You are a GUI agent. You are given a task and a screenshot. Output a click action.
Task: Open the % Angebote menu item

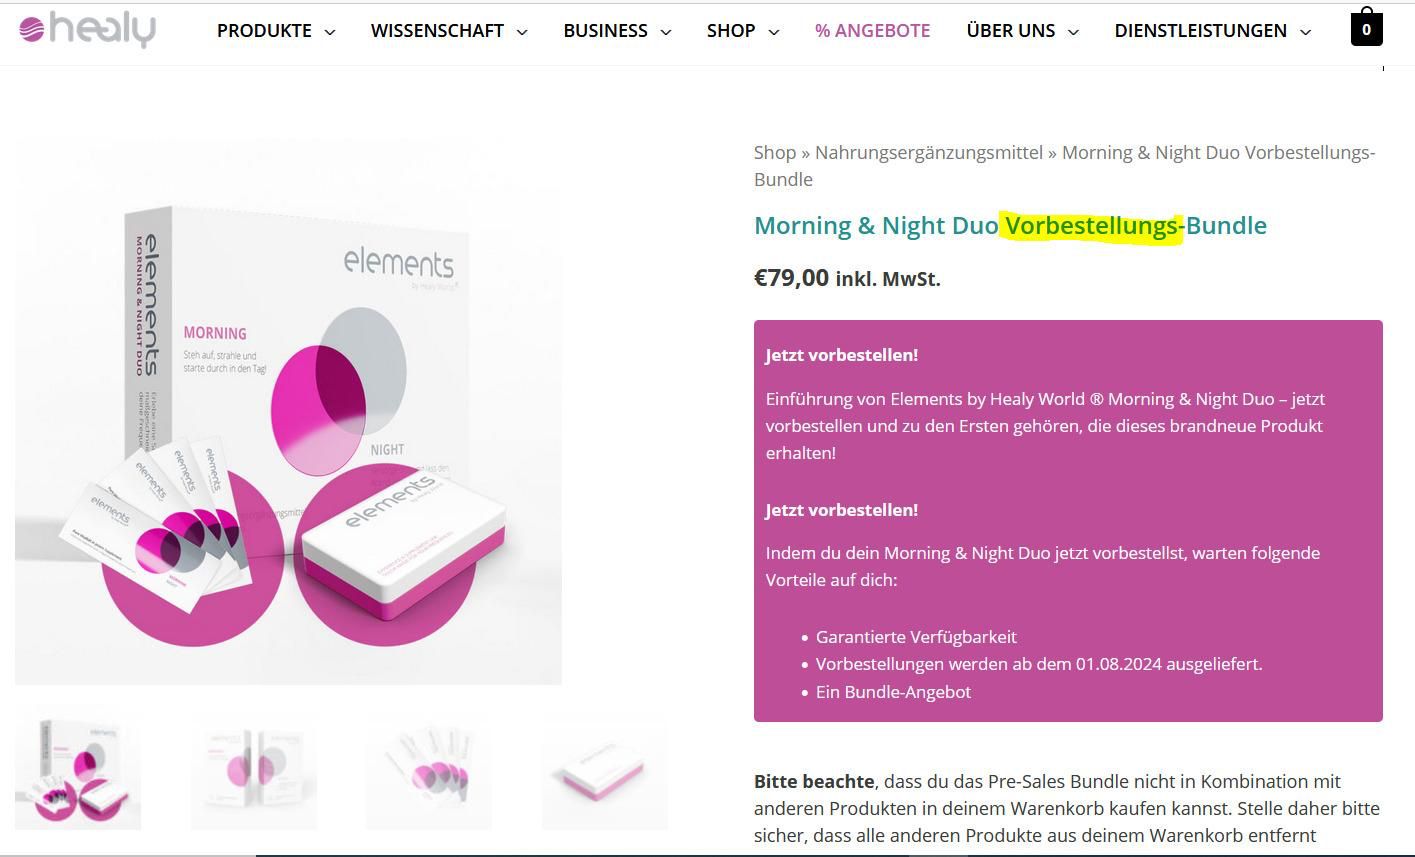pyautogui.click(x=872, y=31)
